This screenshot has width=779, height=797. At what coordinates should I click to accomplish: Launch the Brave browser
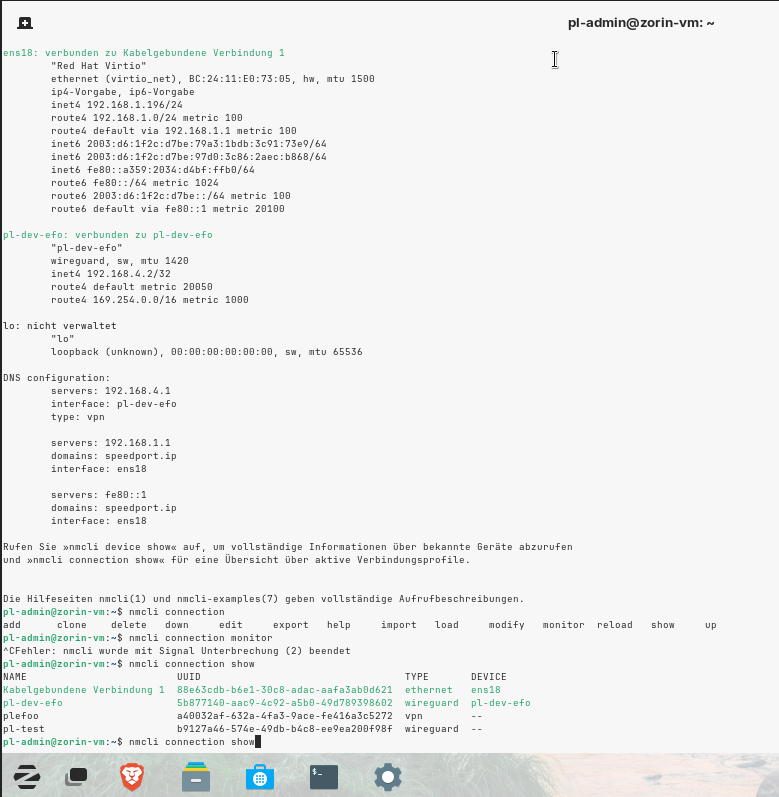pos(131,776)
